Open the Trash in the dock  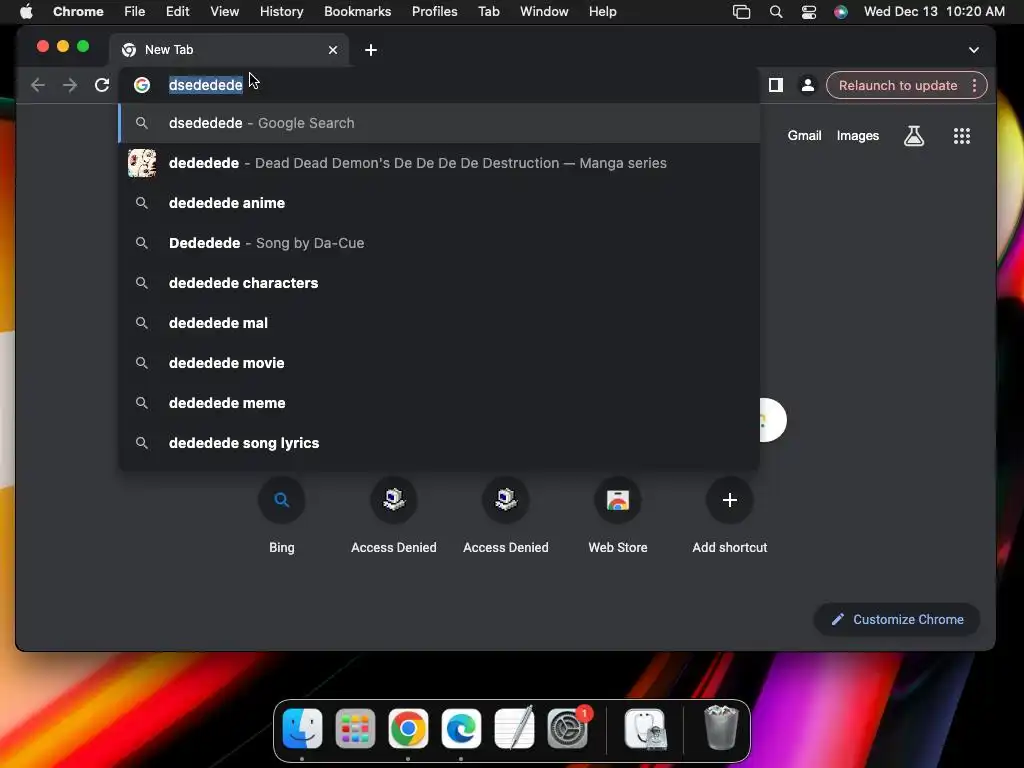721,728
